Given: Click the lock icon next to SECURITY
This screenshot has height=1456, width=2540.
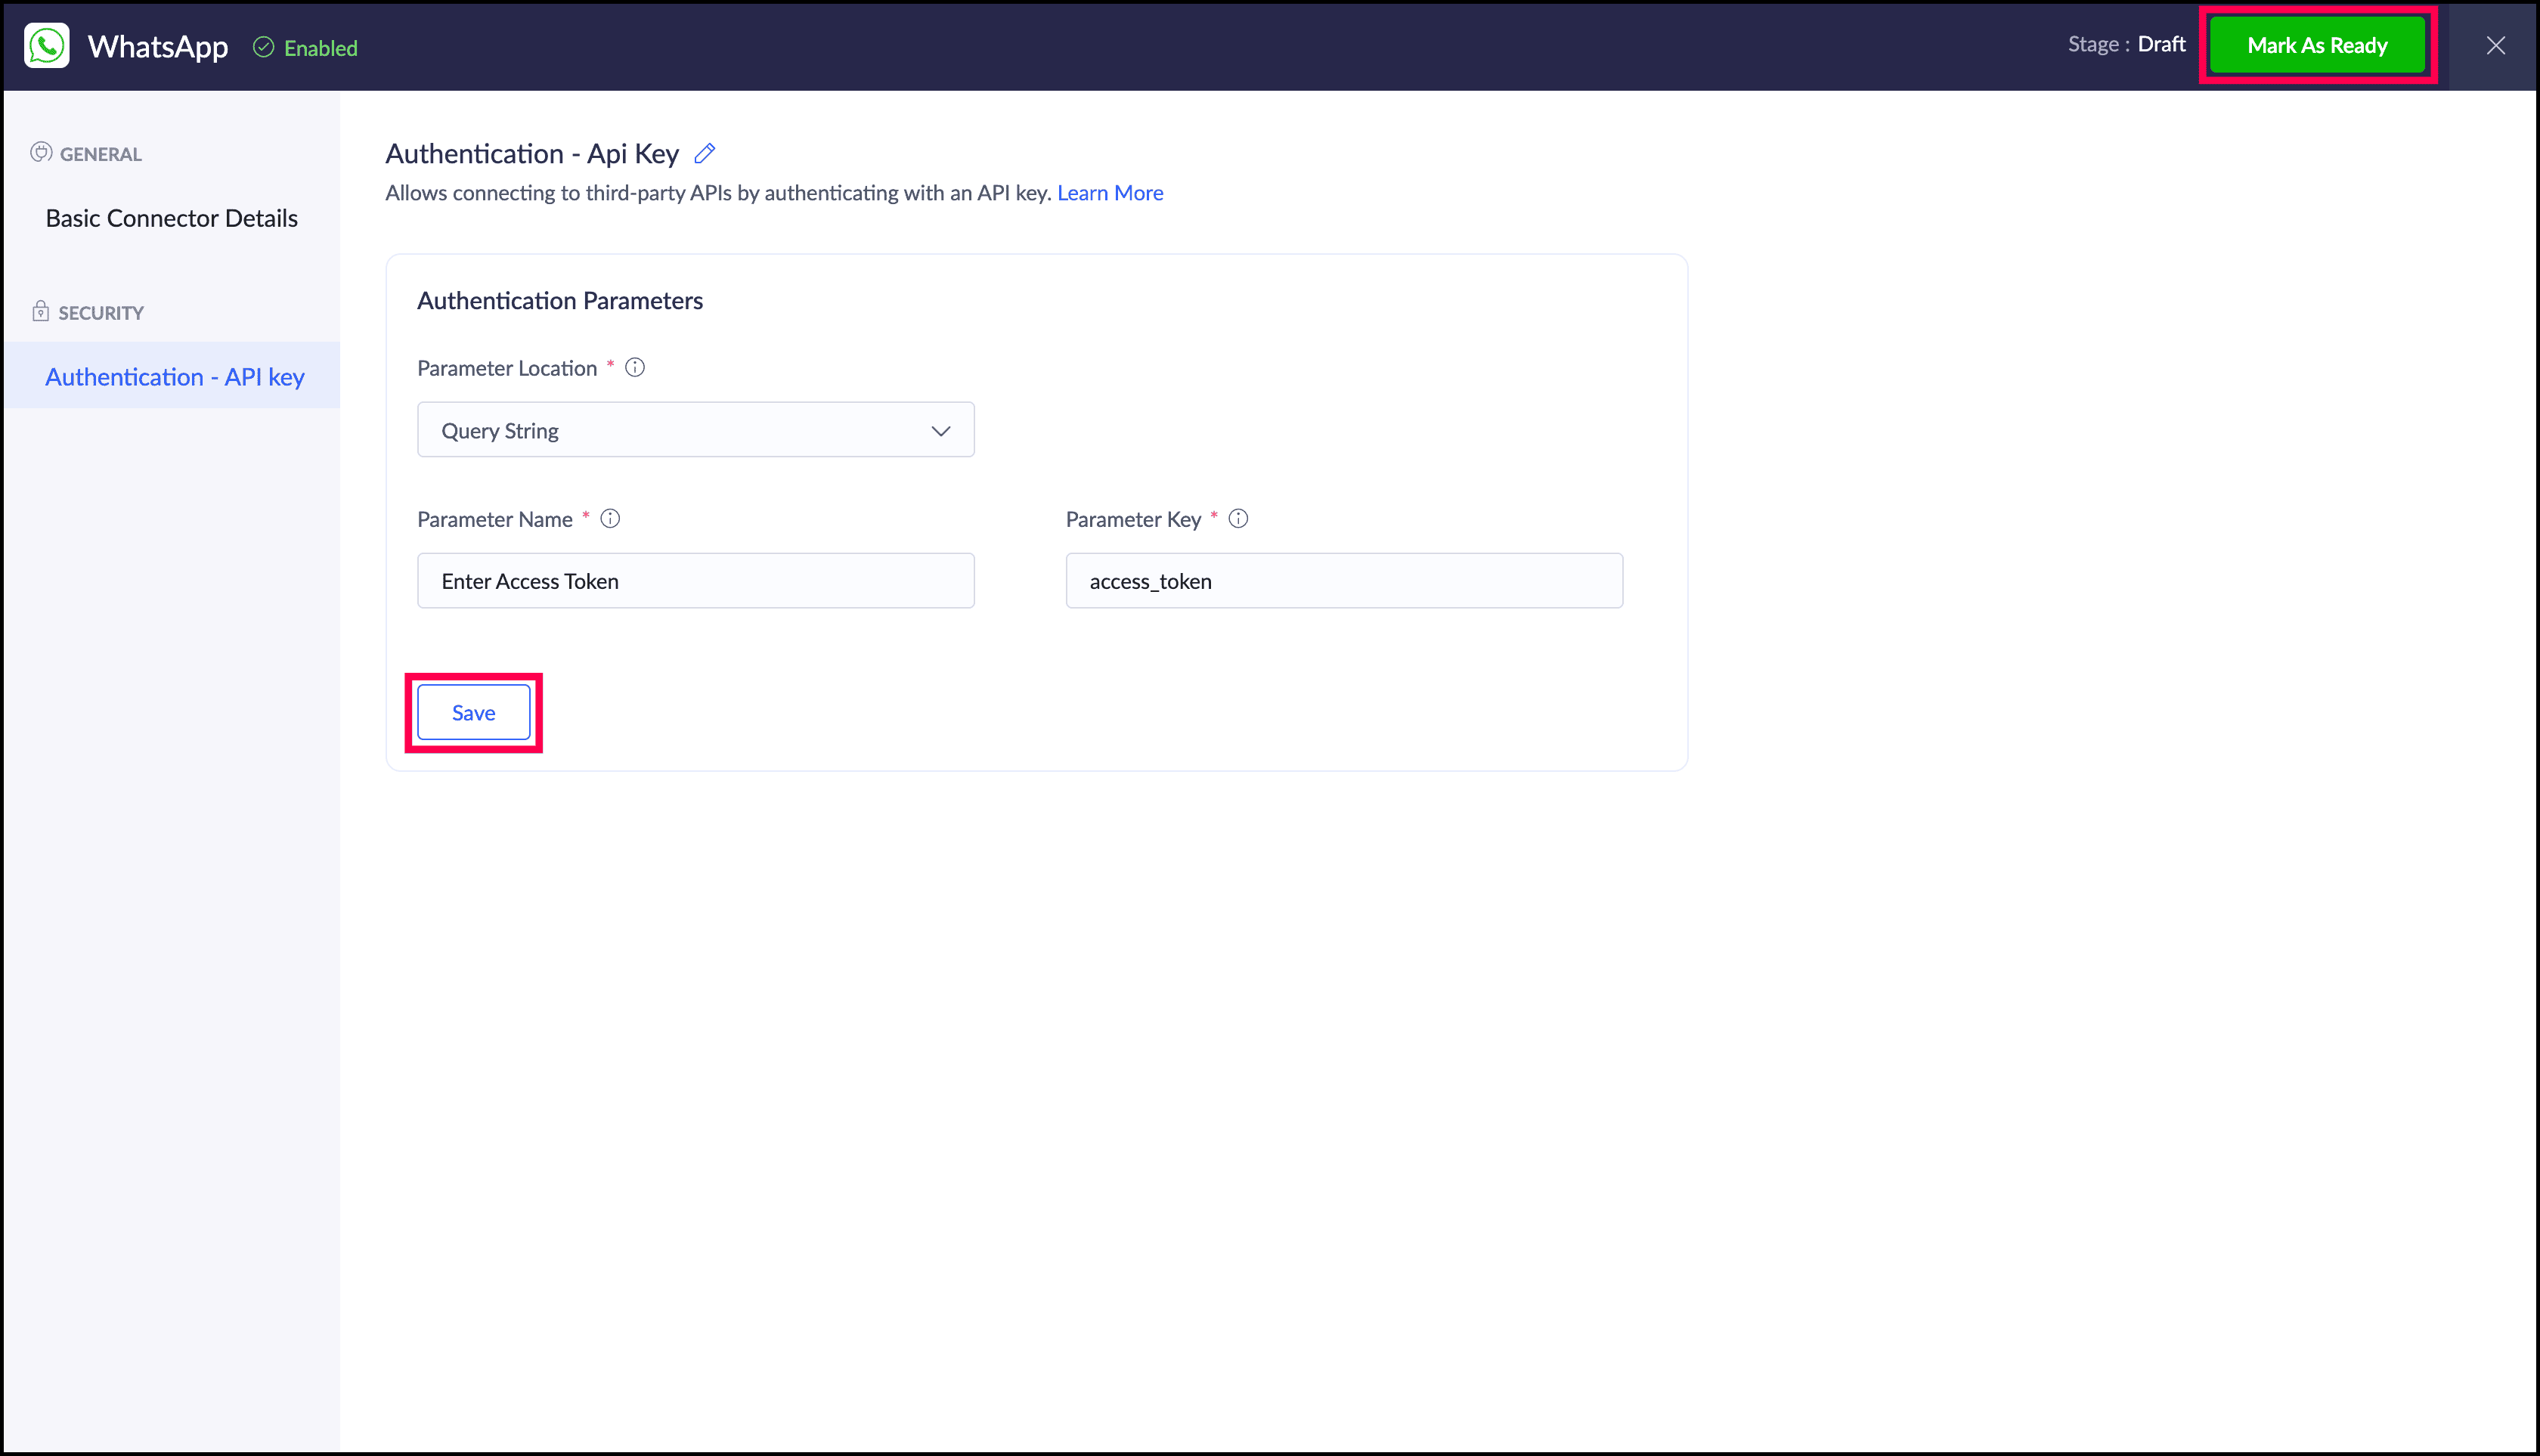Looking at the screenshot, I should [x=40, y=311].
